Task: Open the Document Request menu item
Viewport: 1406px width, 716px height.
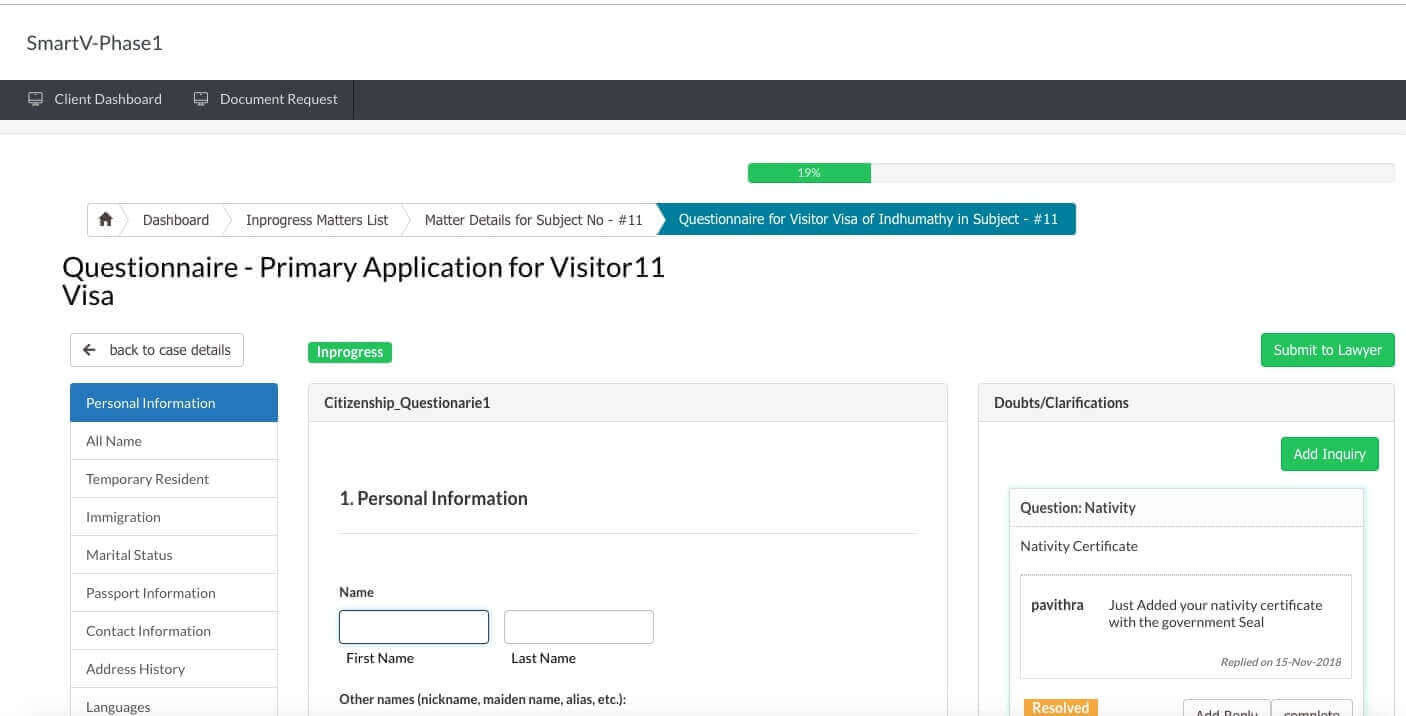Action: (265, 99)
